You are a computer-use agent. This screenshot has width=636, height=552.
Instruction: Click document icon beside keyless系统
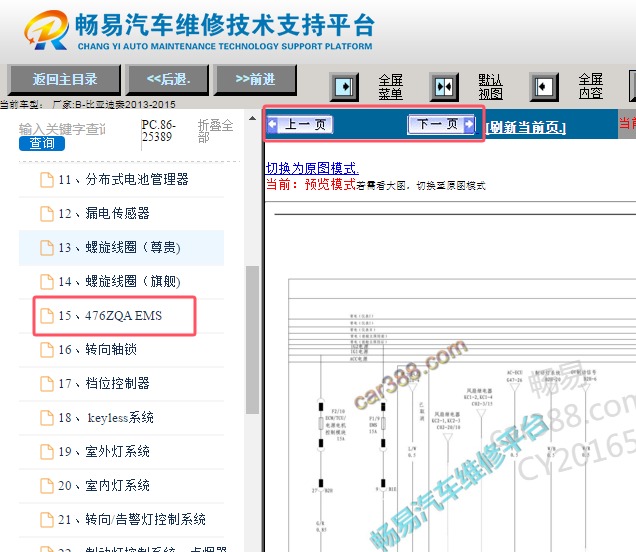point(47,418)
